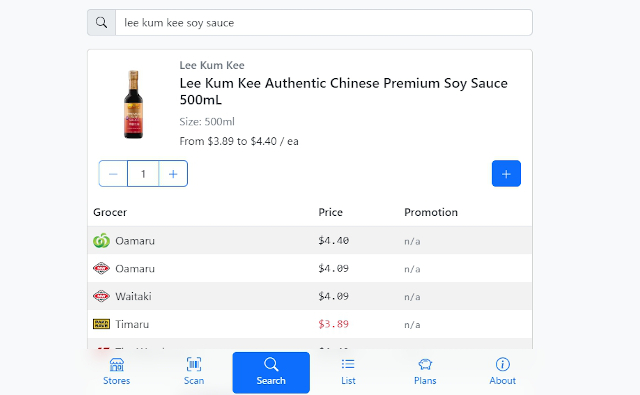Screen dimensions: 640x395
Task: Click the green Countdown logo for Oamaru
Action: click(101, 241)
